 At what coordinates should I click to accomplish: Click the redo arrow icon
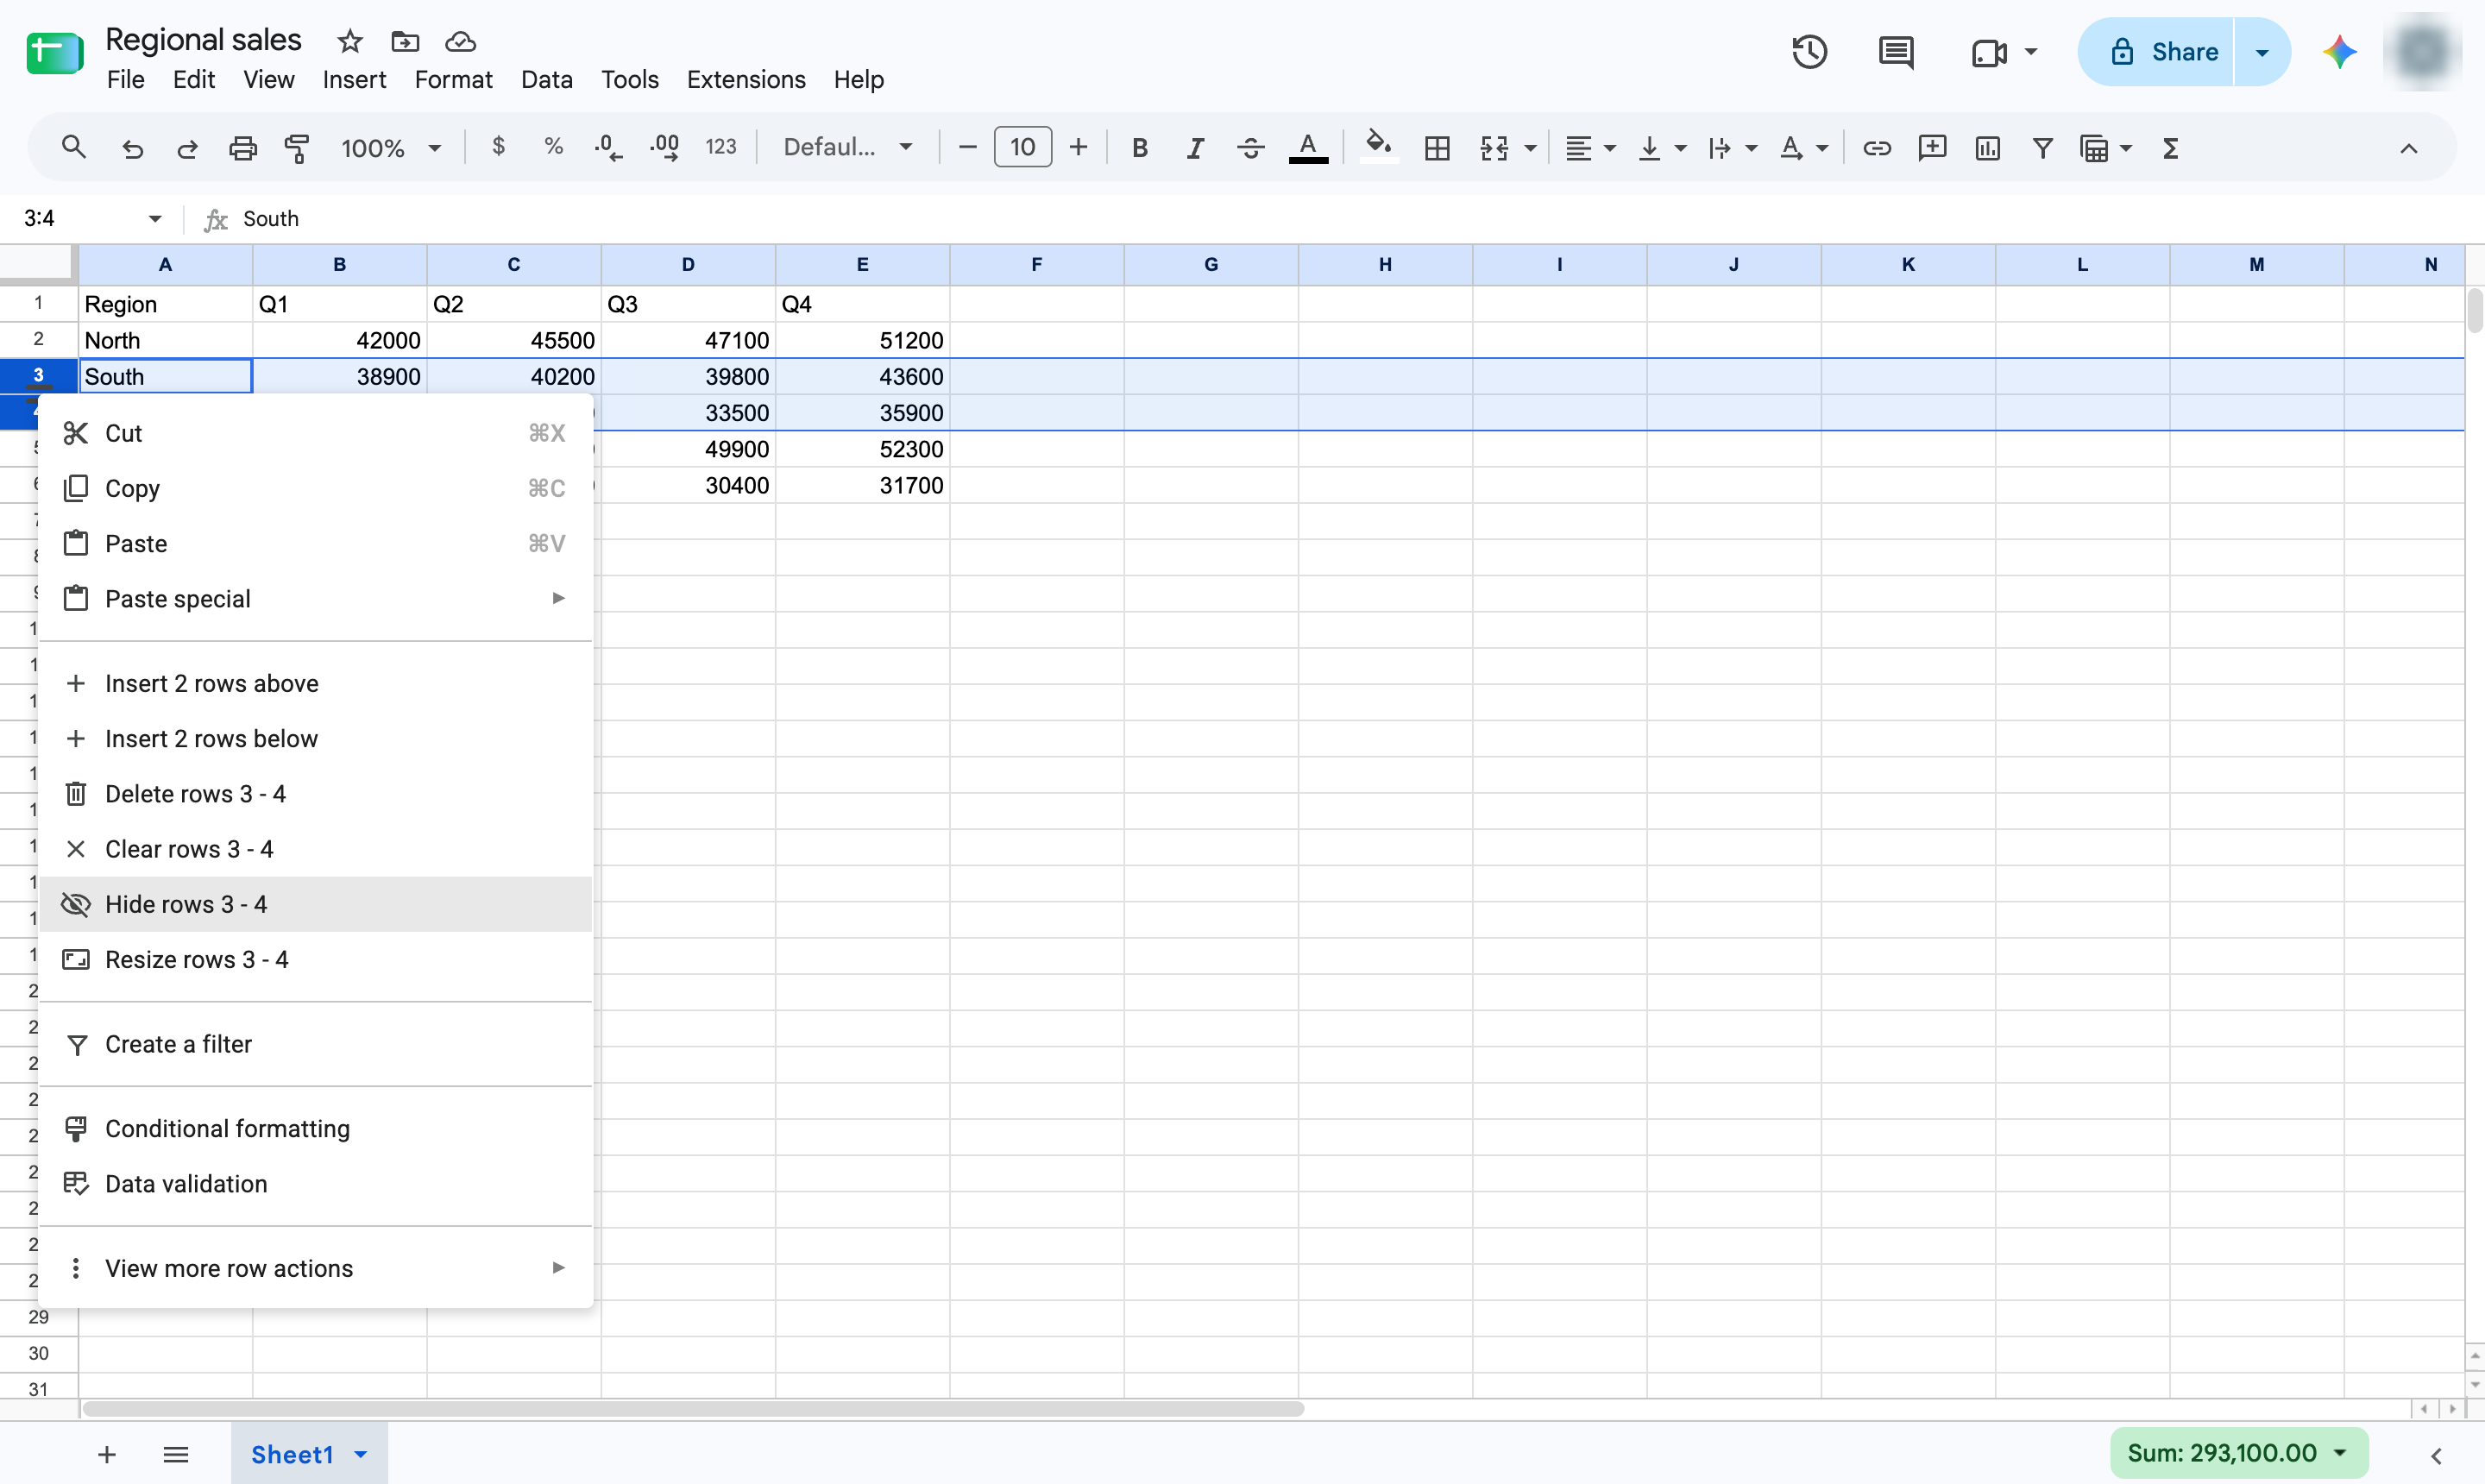[187, 148]
